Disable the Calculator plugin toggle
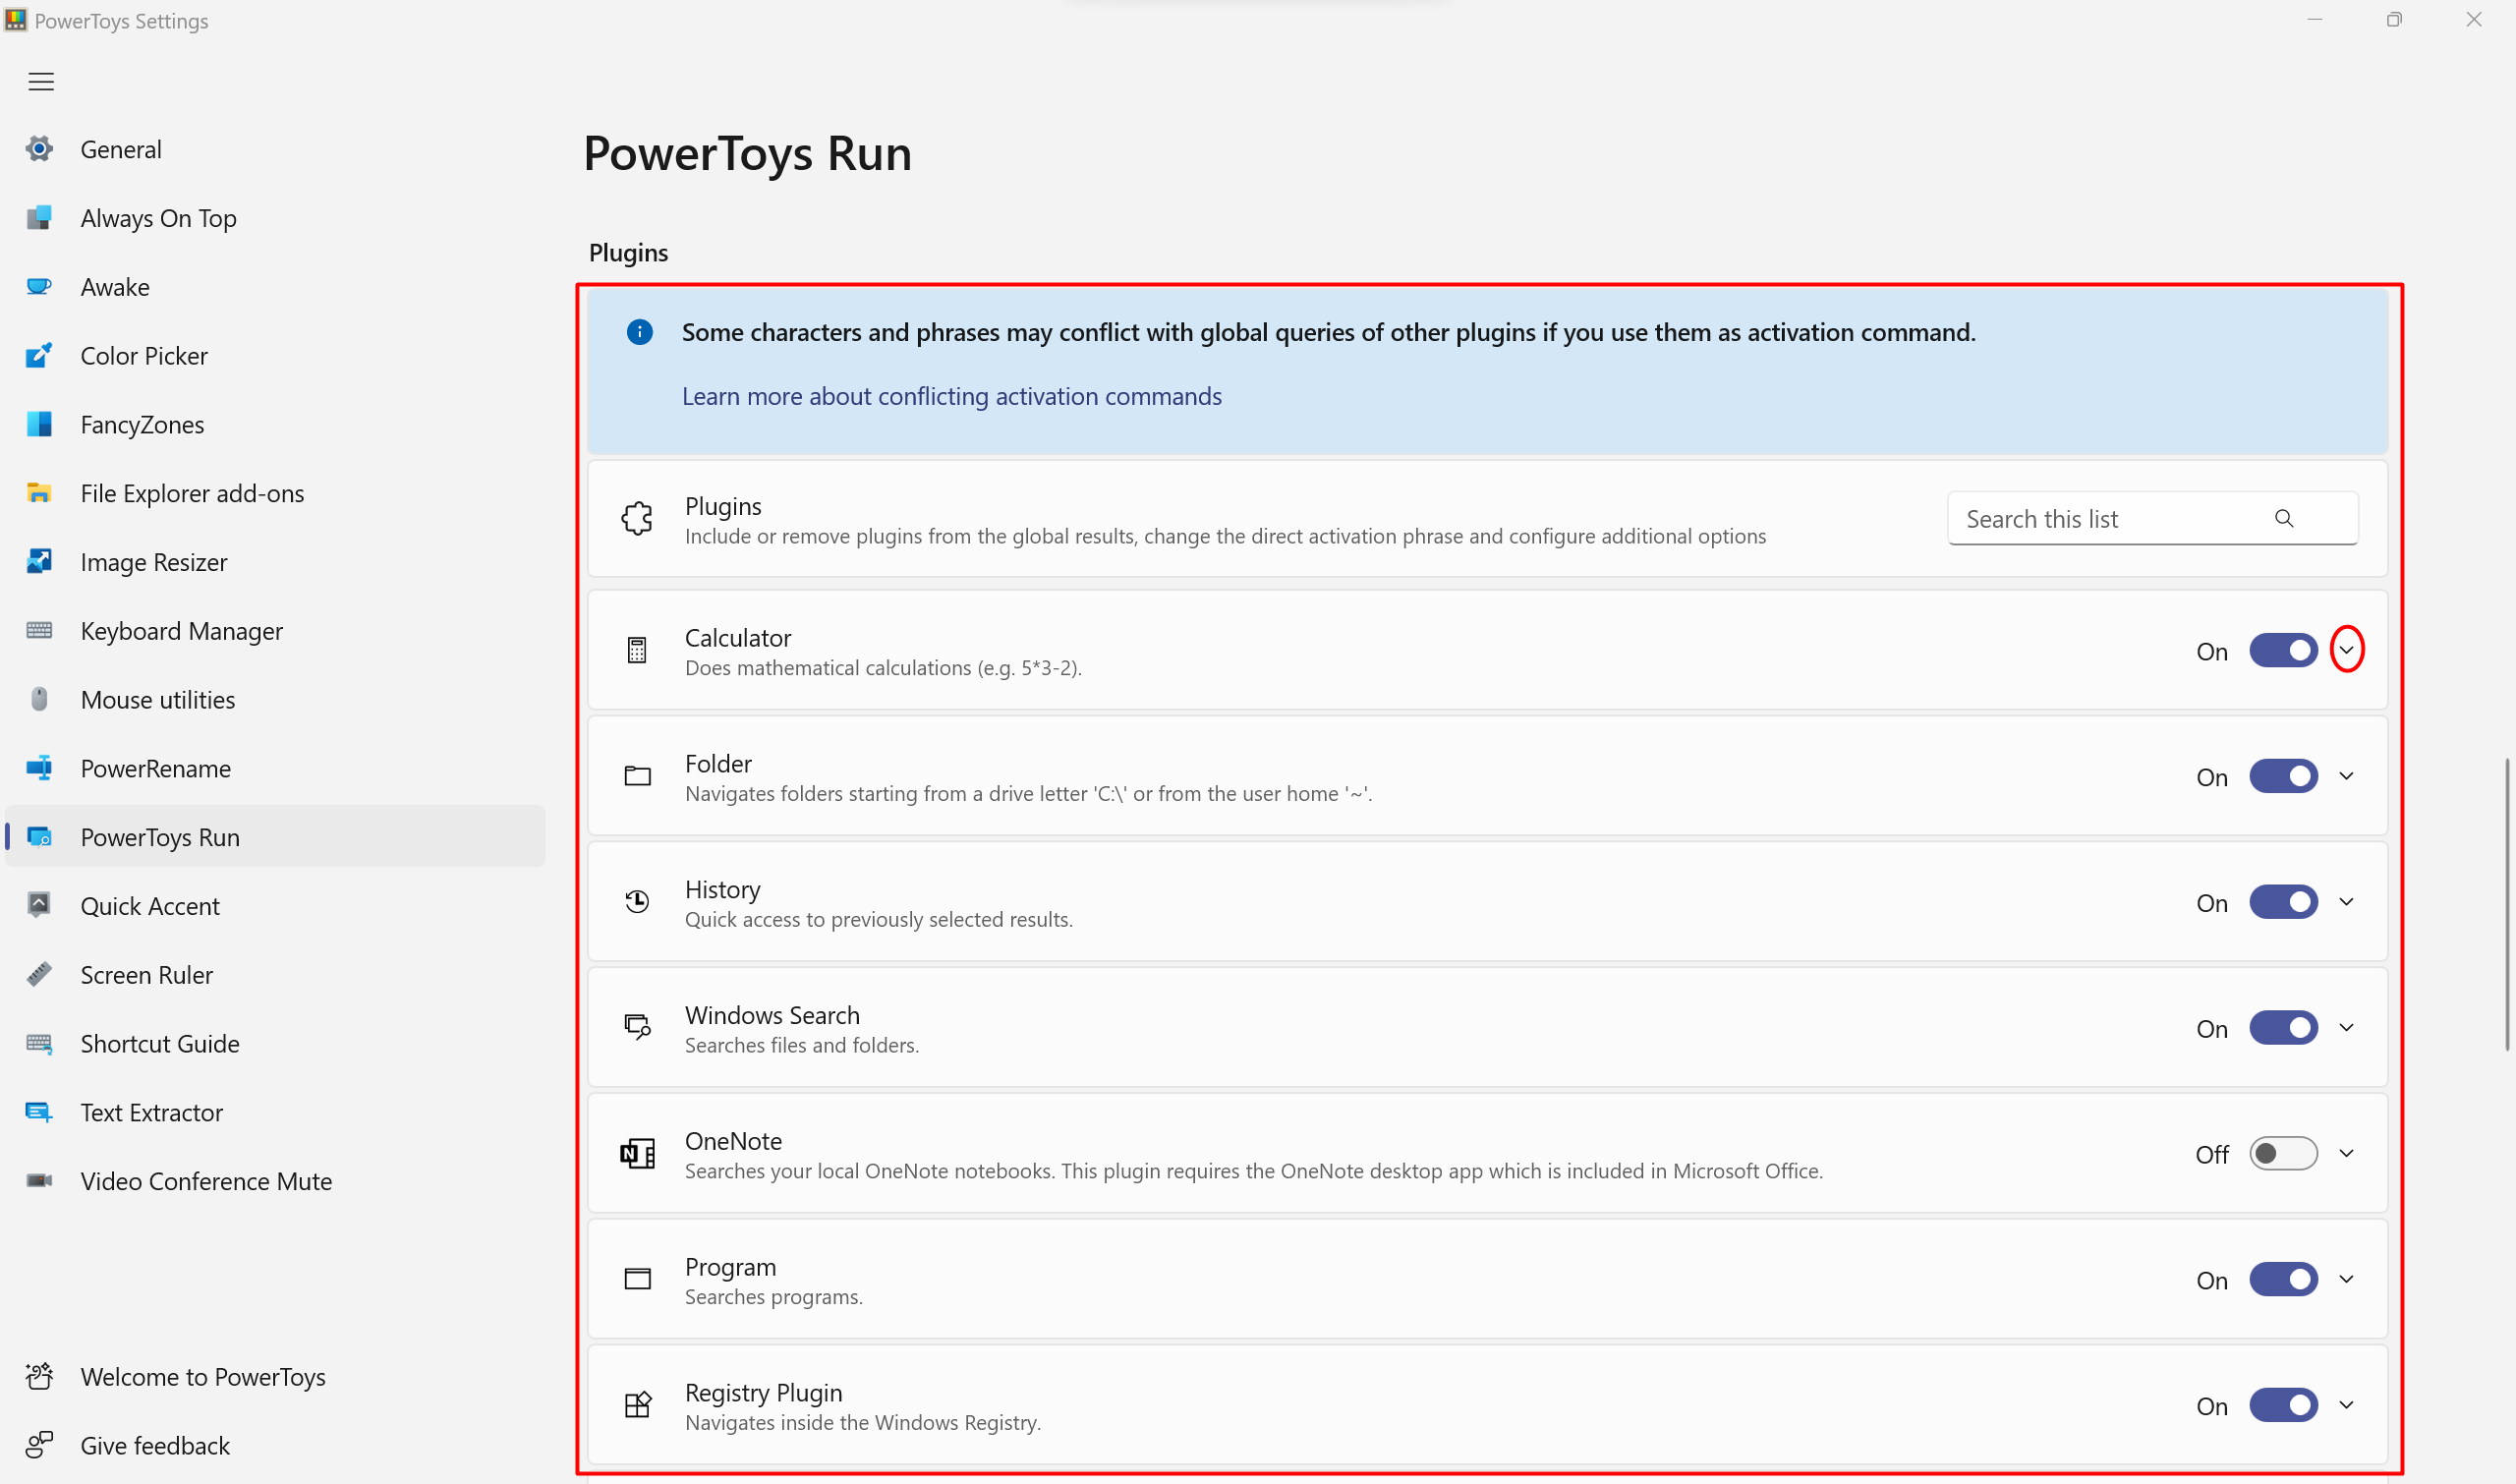 point(2283,650)
